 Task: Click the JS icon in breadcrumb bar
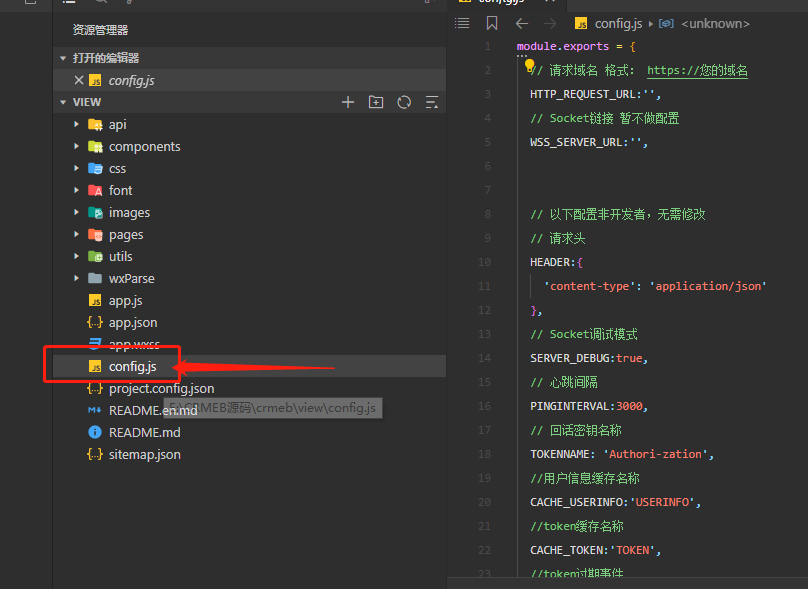tap(581, 24)
